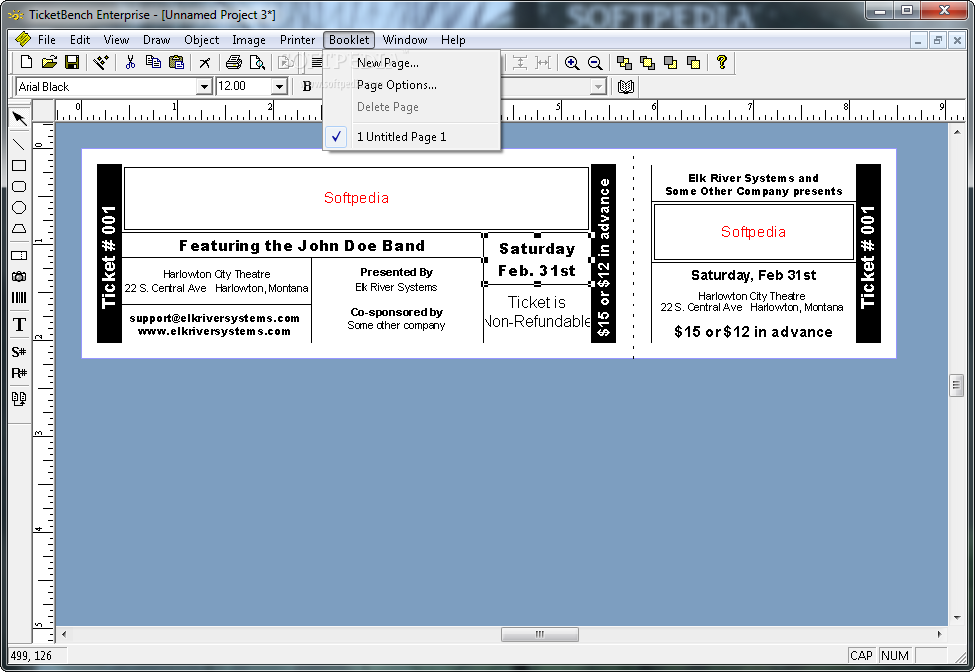
Task: Select the arrow pointer tool
Action: (x=19, y=118)
